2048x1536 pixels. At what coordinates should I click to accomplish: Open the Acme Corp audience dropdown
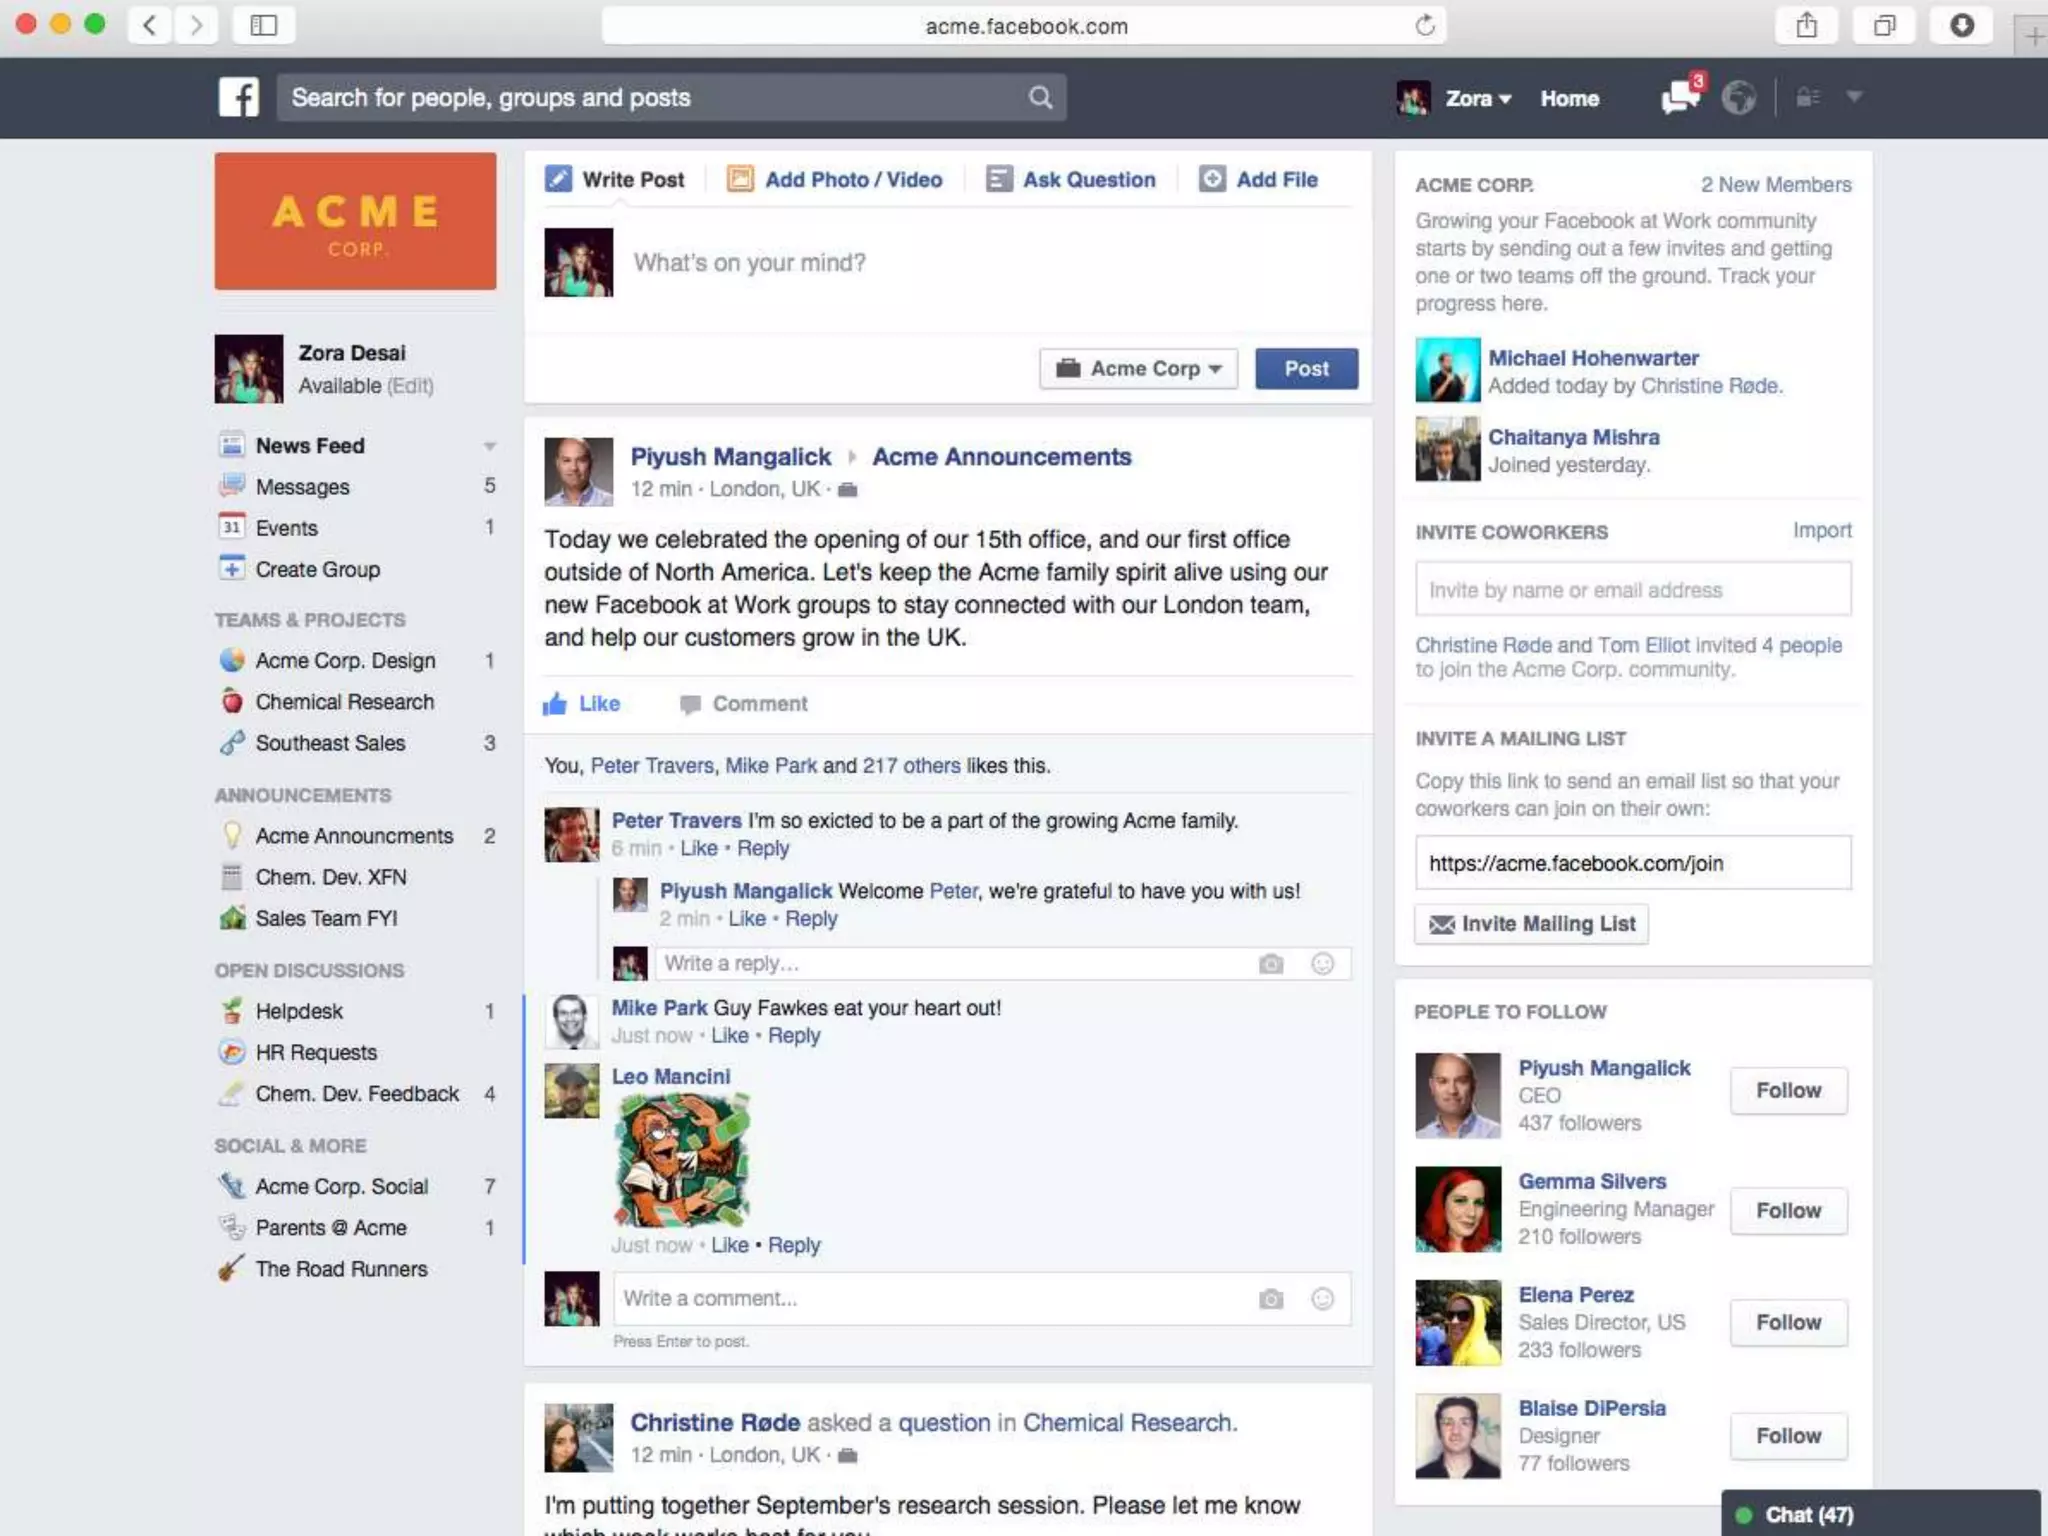[1139, 368]
